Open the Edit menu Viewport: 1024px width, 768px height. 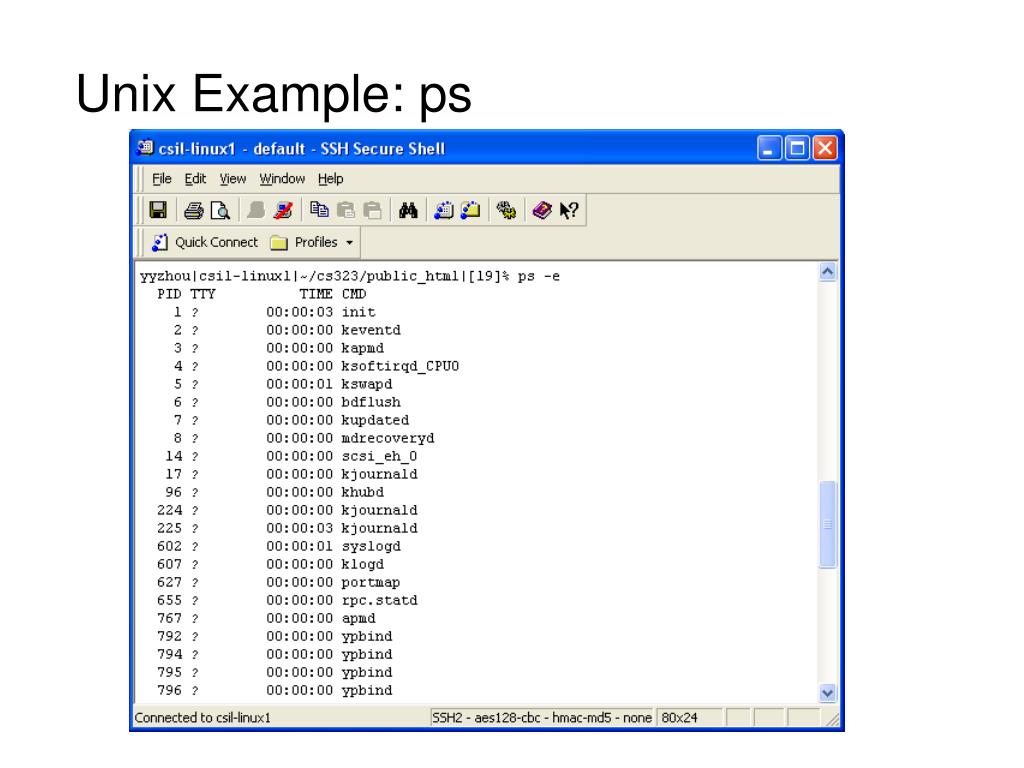[x=195, y=179]
